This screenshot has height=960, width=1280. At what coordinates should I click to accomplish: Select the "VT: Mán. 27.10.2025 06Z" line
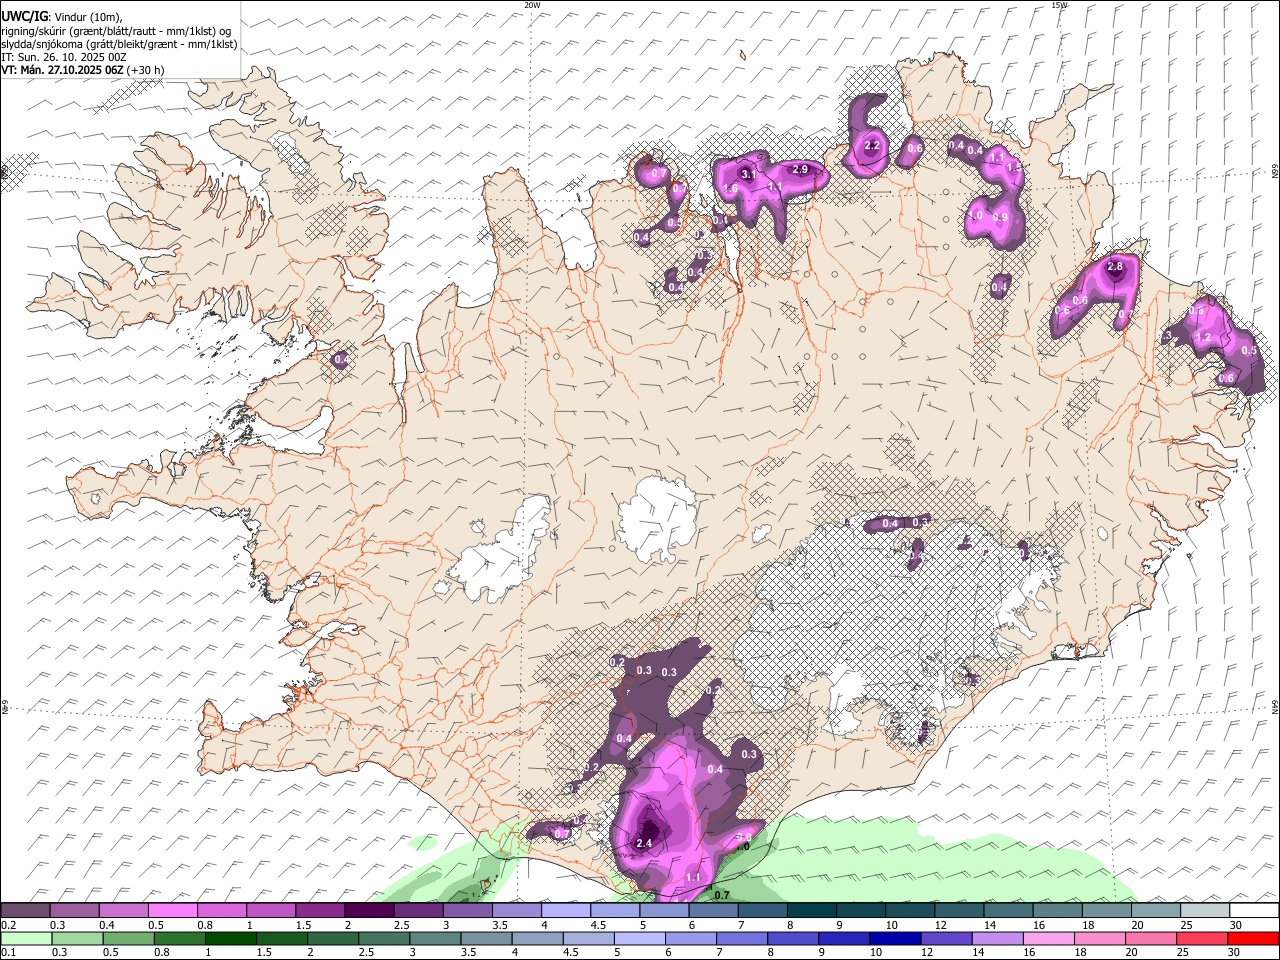click(x=63, y=70)
